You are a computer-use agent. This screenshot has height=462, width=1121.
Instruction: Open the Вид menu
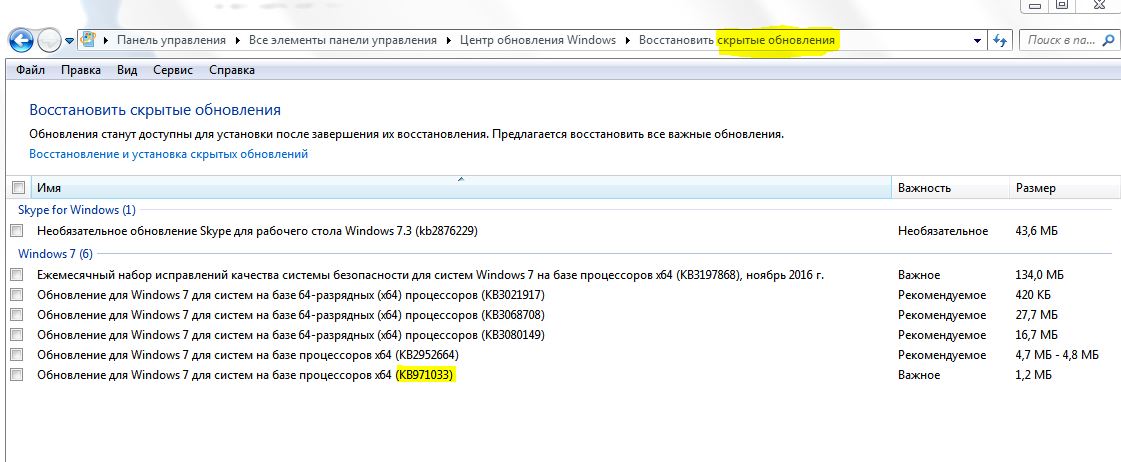point(127,70)
